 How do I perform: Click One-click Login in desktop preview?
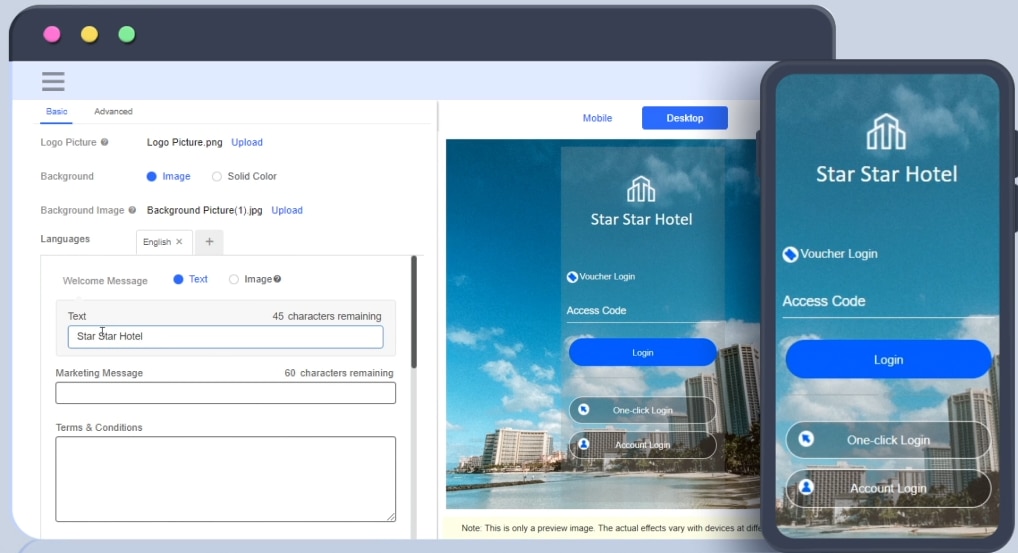643,410
